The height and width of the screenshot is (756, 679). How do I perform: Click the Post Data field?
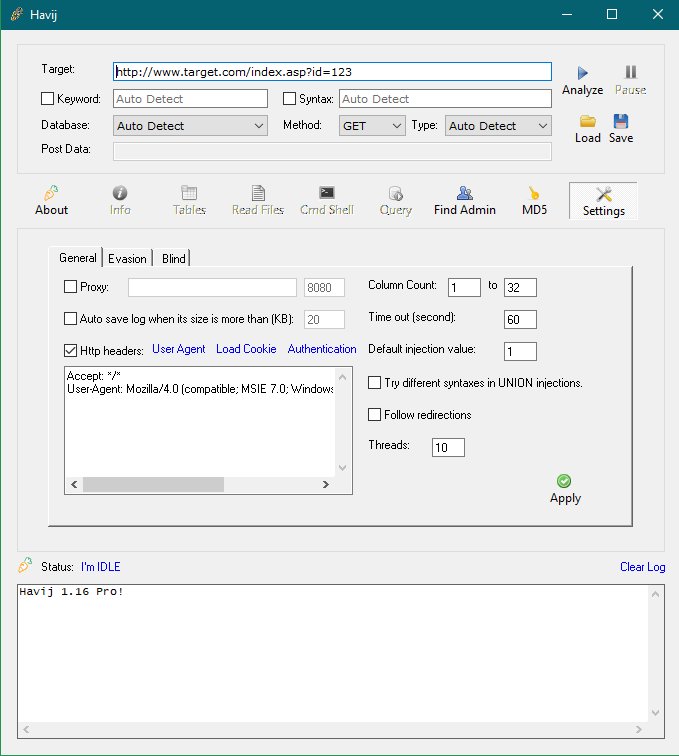point(332,151)
